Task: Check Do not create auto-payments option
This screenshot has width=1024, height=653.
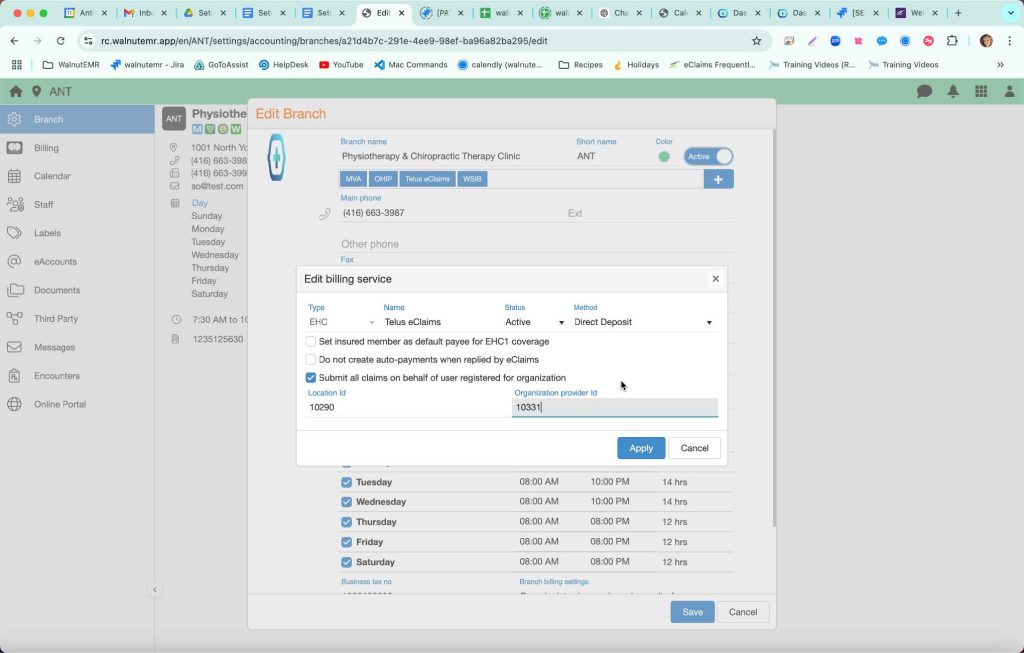Action: [311, 360]
